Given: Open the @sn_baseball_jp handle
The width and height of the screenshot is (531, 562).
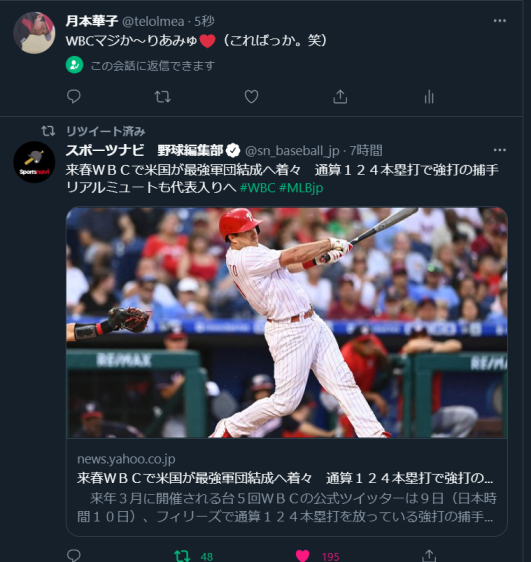Looking at the screenshot, I should coord(292,151).
